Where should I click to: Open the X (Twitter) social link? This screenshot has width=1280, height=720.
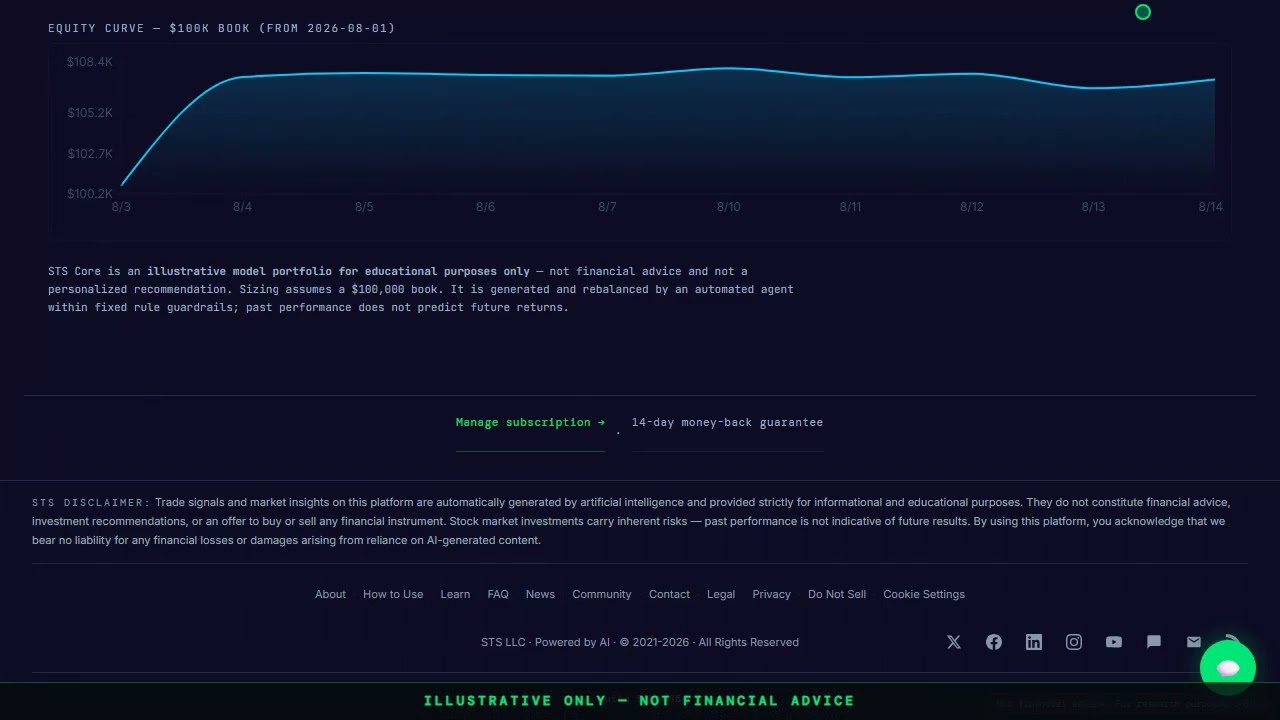coord(954,642)
